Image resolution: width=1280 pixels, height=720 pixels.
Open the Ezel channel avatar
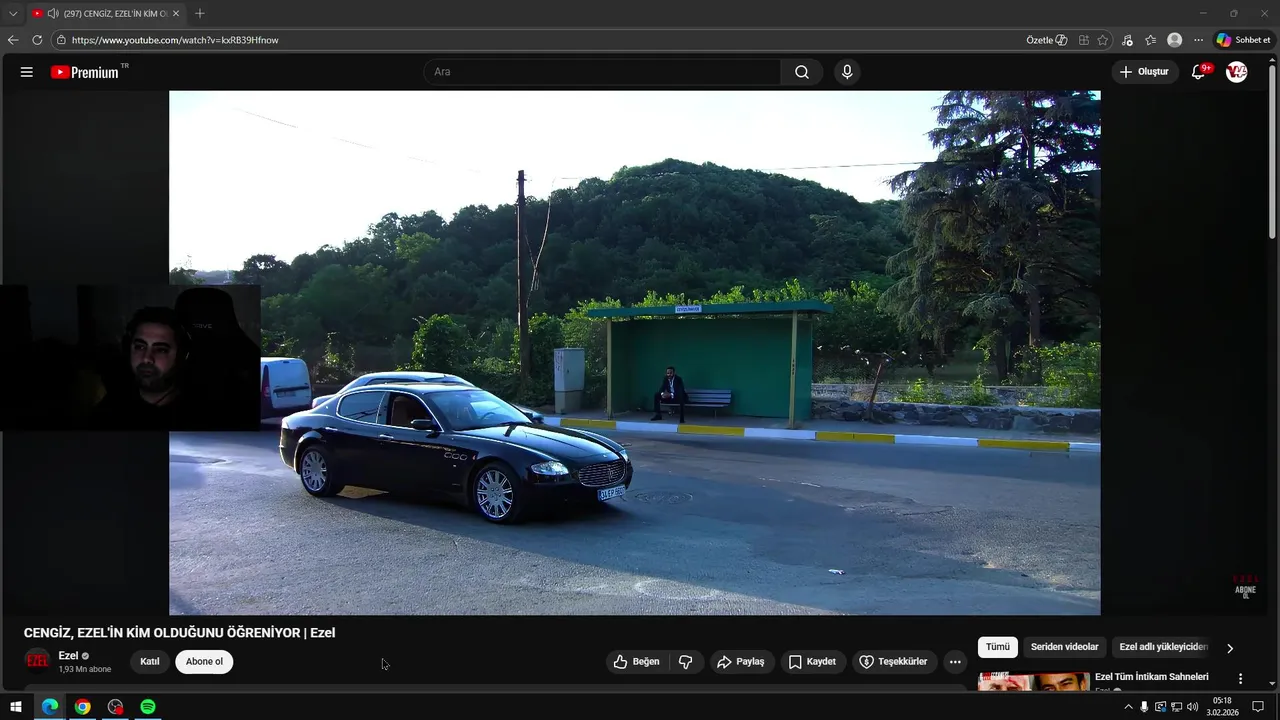click(x=37, y=661)
